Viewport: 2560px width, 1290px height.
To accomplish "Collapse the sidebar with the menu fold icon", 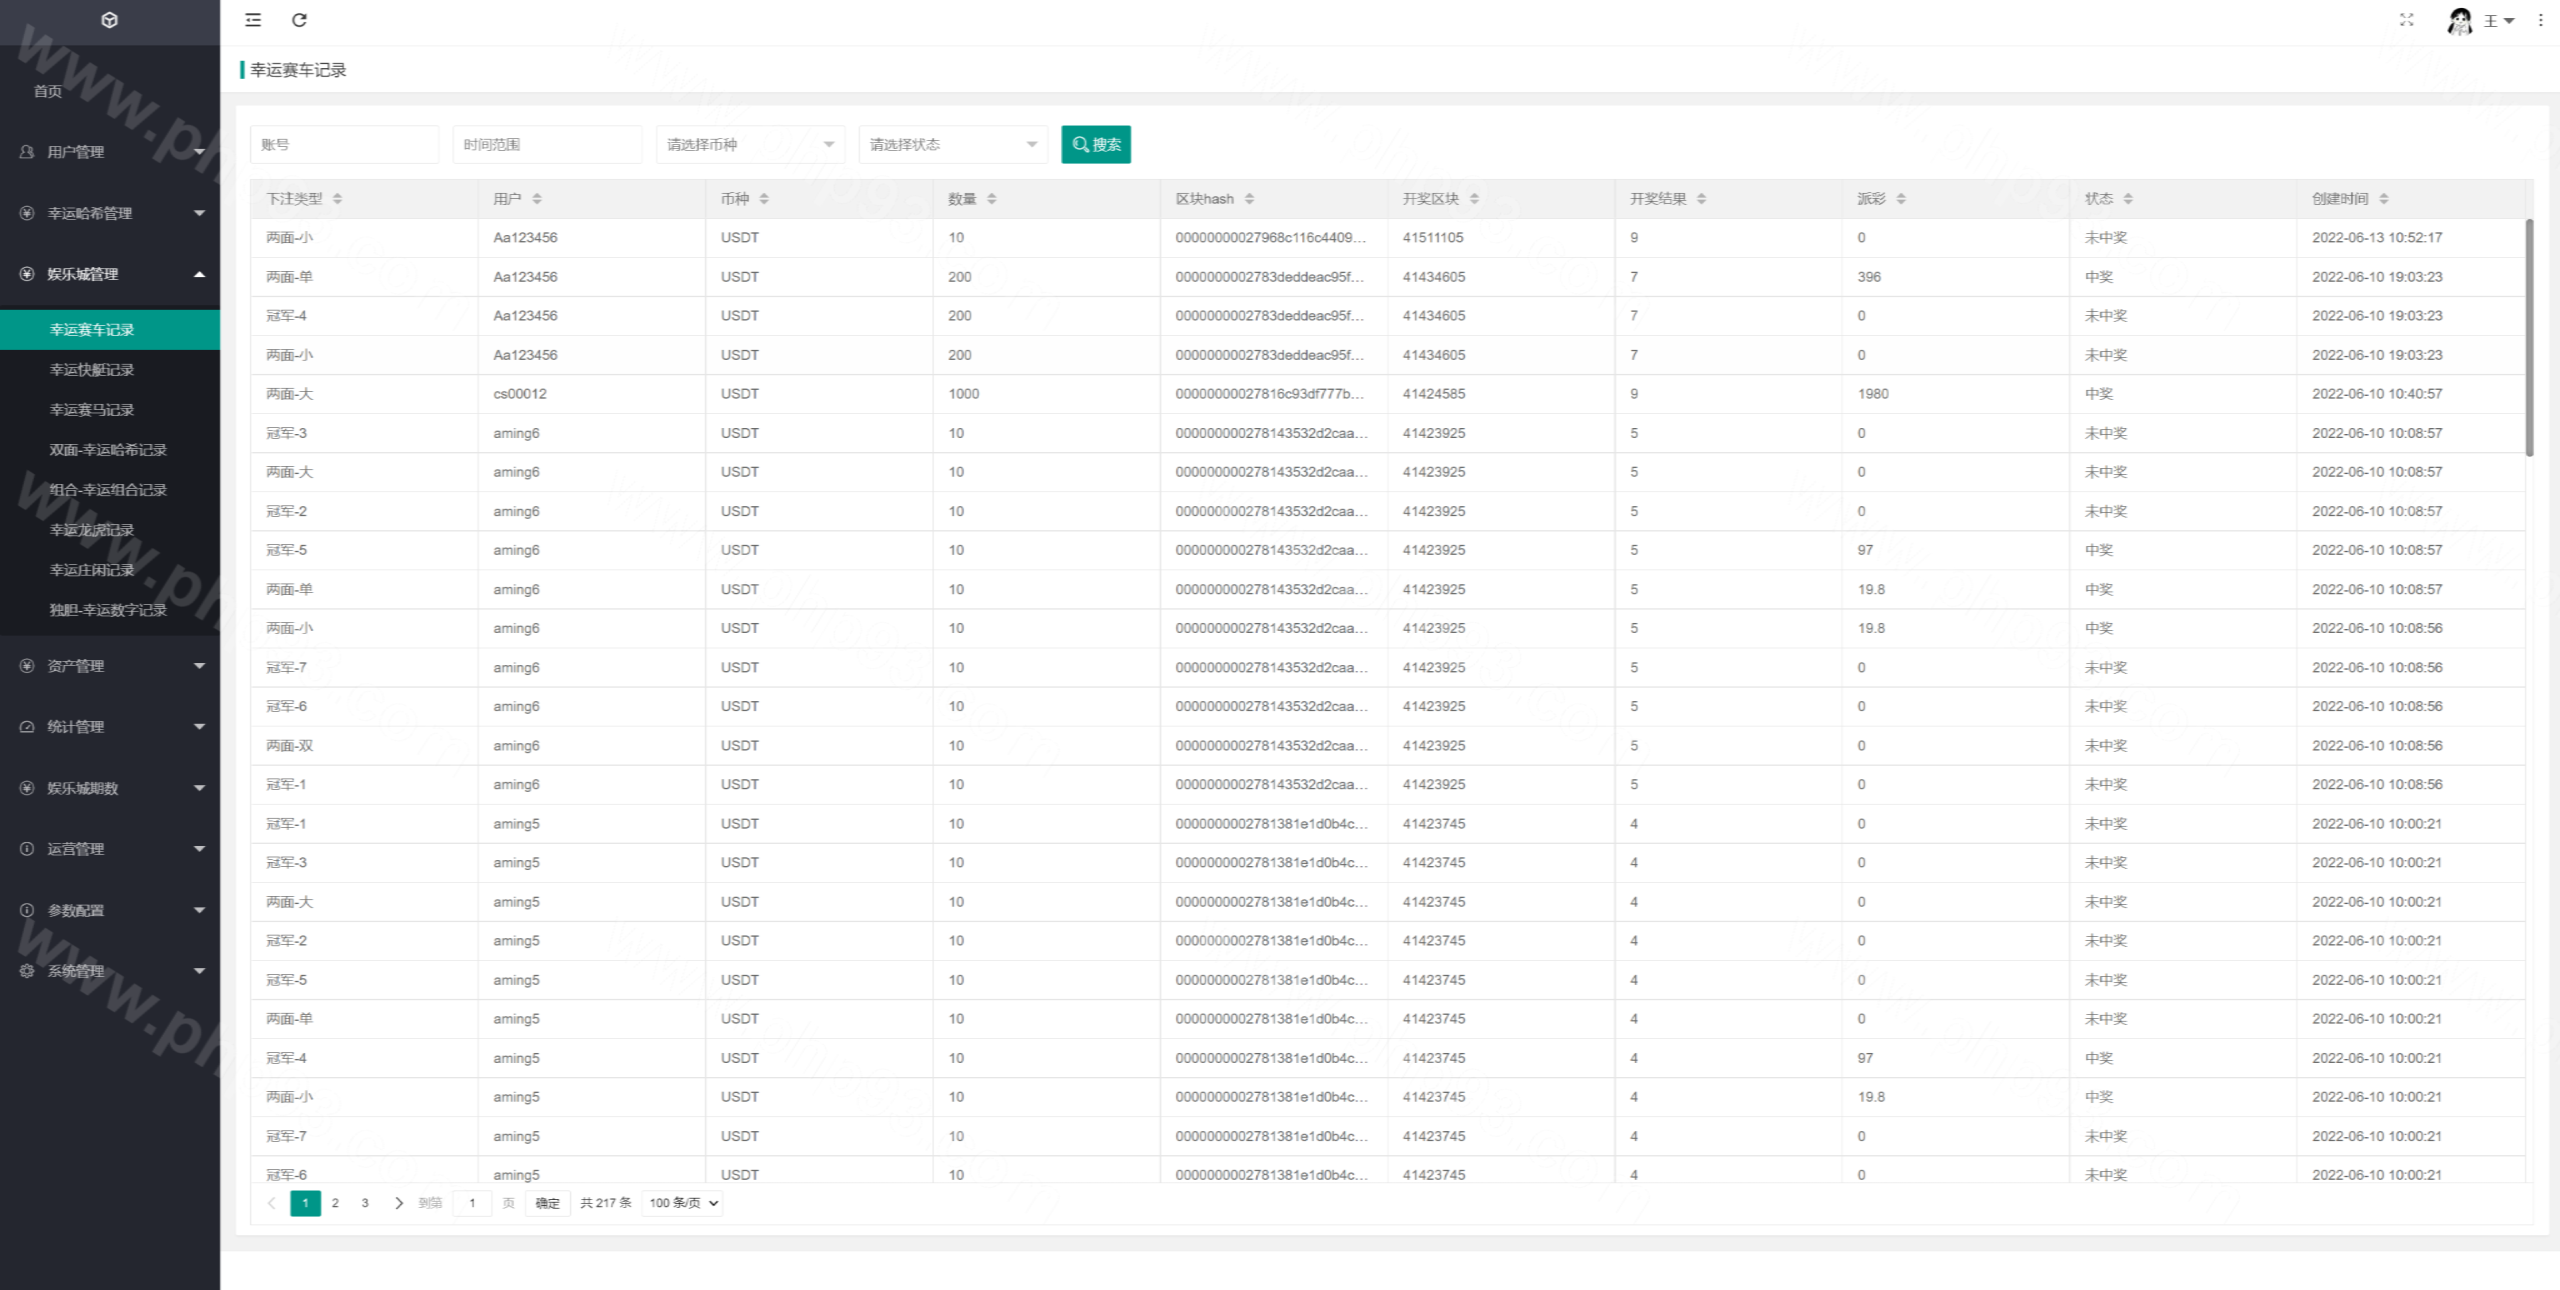I will pos(253,20).
